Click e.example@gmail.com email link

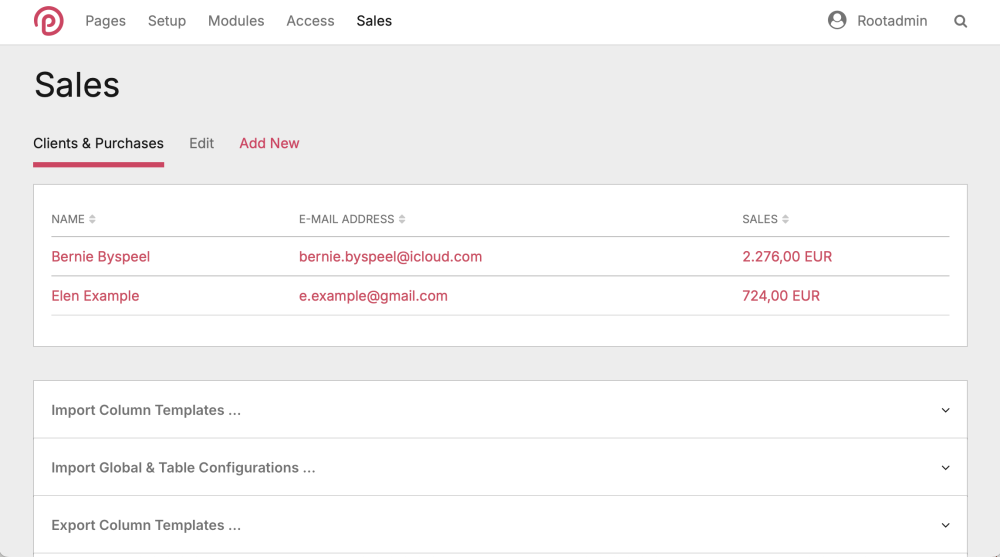pyautogui.click(x=373, y=296)
